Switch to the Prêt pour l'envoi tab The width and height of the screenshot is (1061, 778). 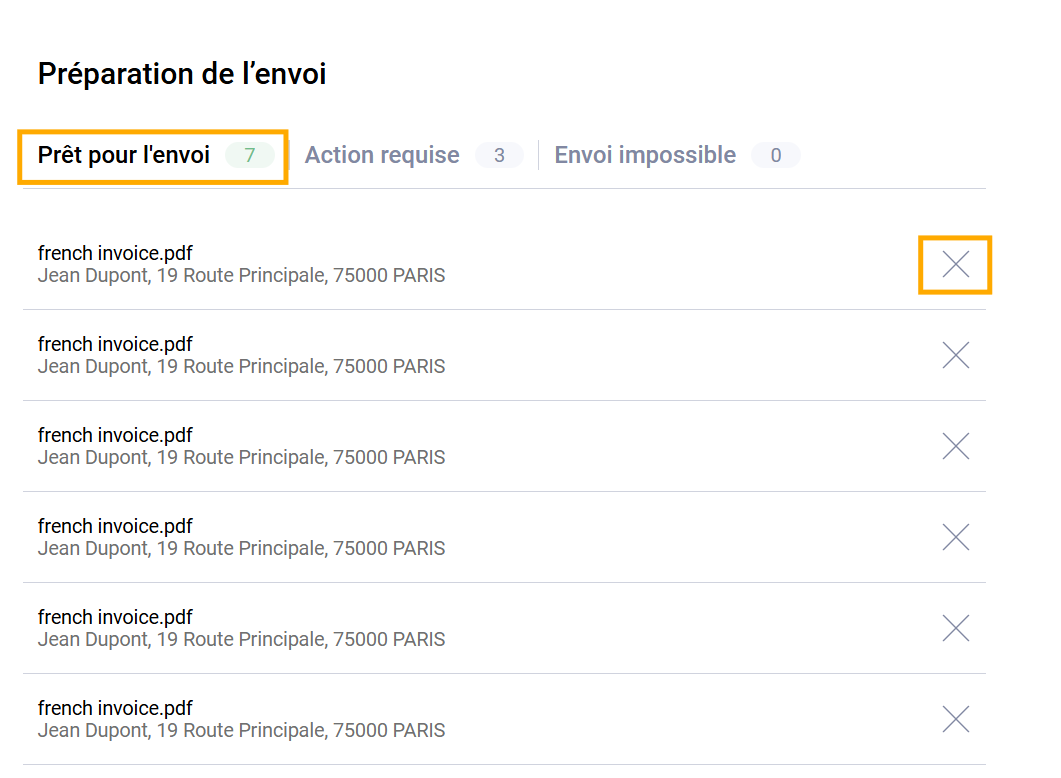pyautogui.click(x=124, y=155)
